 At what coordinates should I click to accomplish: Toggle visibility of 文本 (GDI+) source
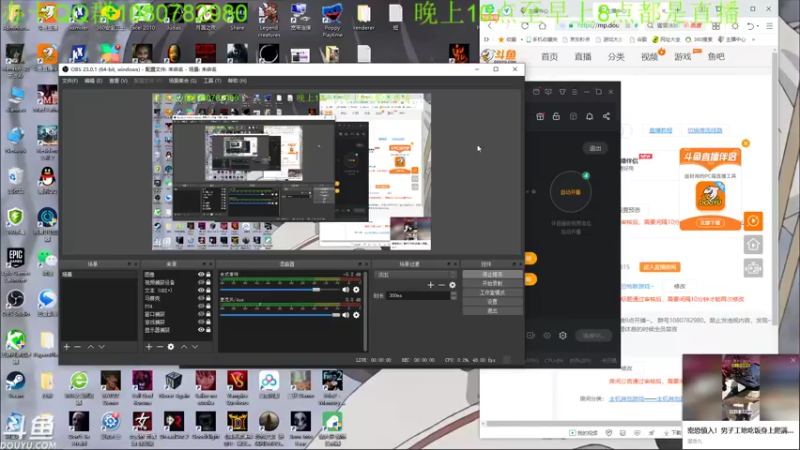click(201, 290)
